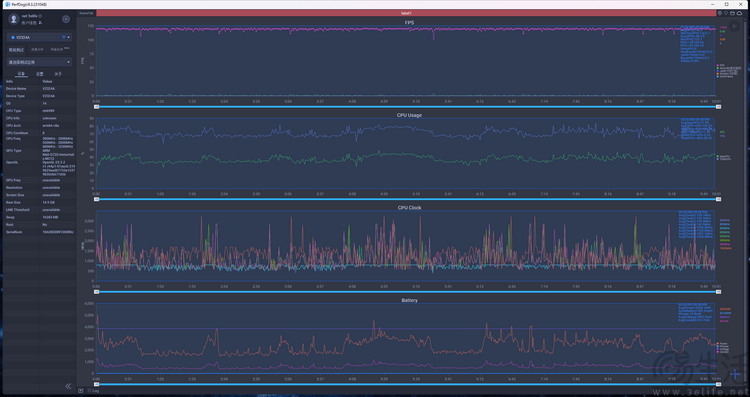Click the round play button to start recording
The width and height of the screenshot is (750, 397).
click(734, 27)
